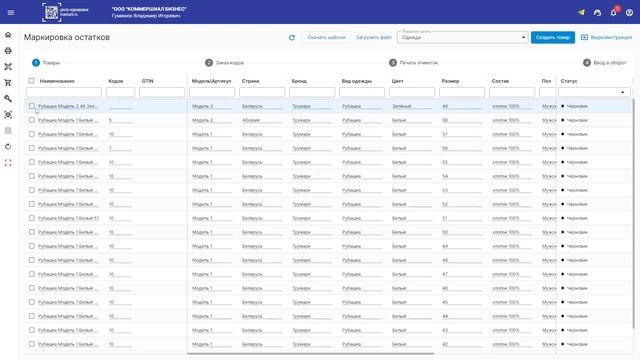This screenshot has height=360, width=640.
Task: Open the printer sidebar section
Action: [8, 51]
